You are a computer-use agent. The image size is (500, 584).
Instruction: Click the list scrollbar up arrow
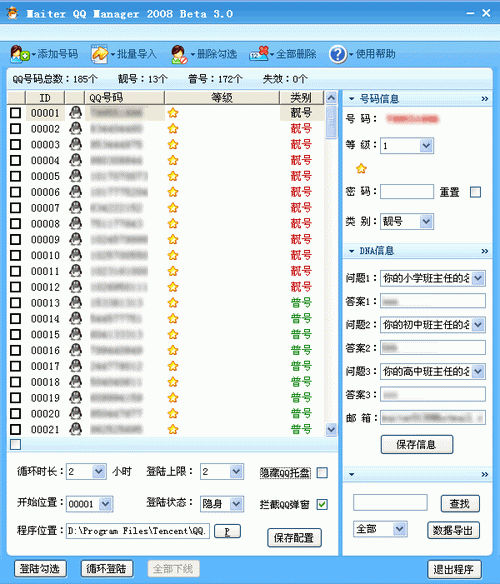(x=331, y=98)
